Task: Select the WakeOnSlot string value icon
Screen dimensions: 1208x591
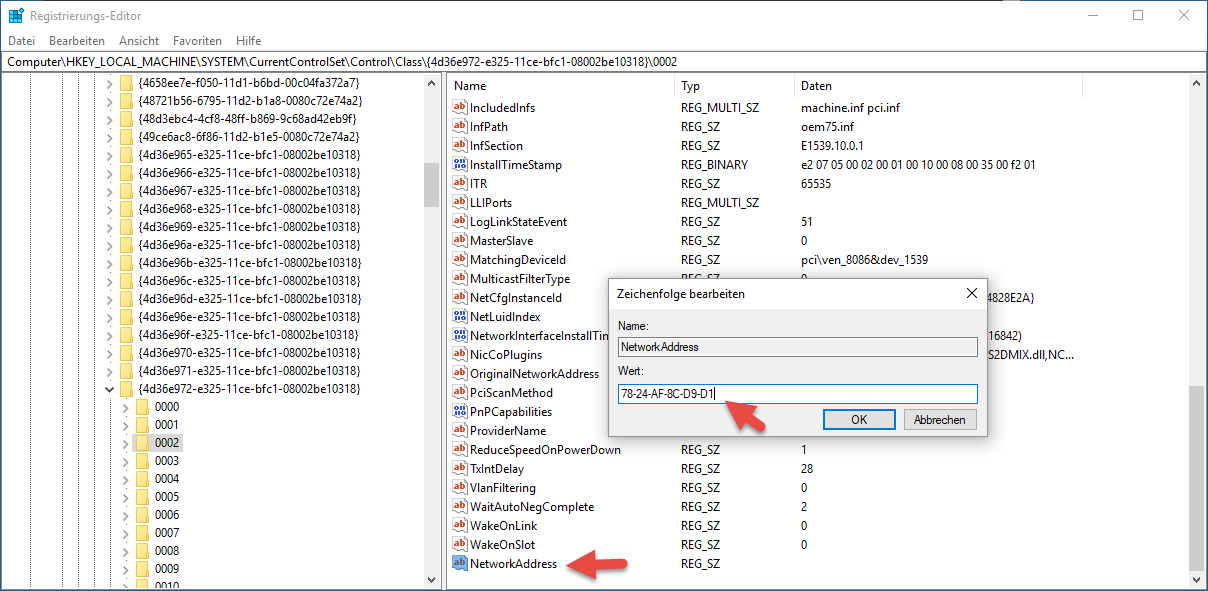Action: 460,545
